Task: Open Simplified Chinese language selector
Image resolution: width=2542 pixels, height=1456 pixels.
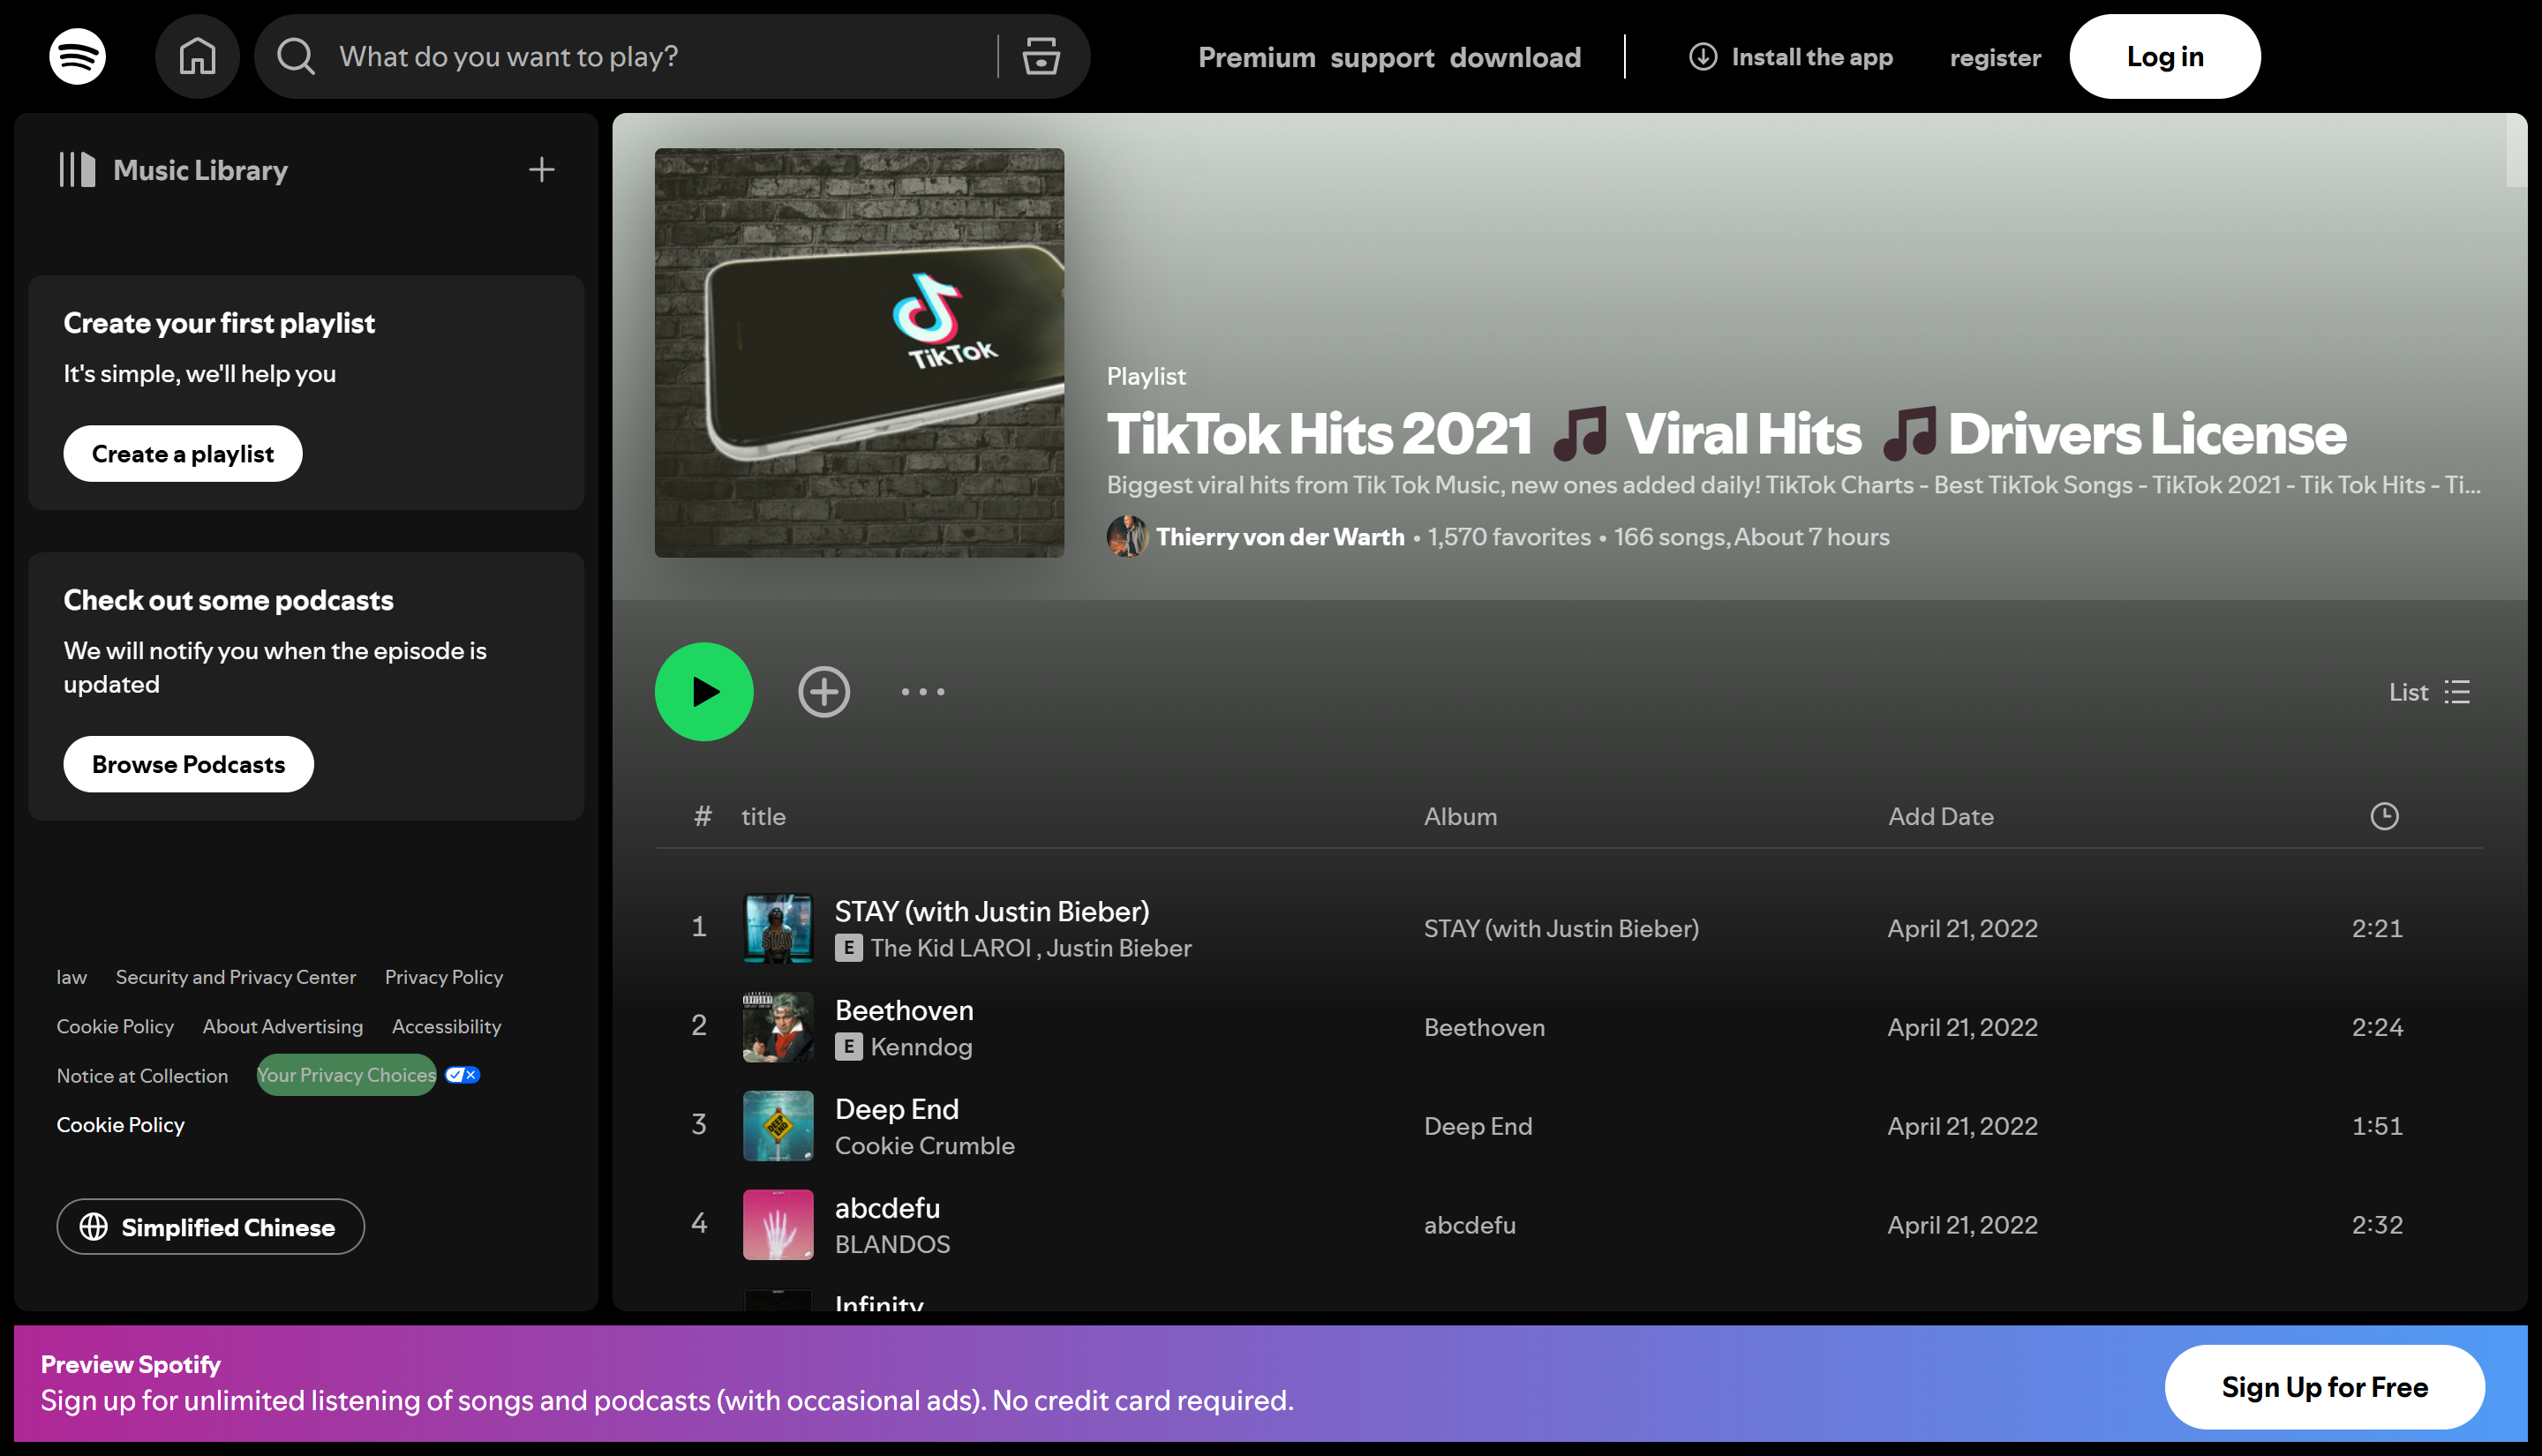Action: [210, 1227]
